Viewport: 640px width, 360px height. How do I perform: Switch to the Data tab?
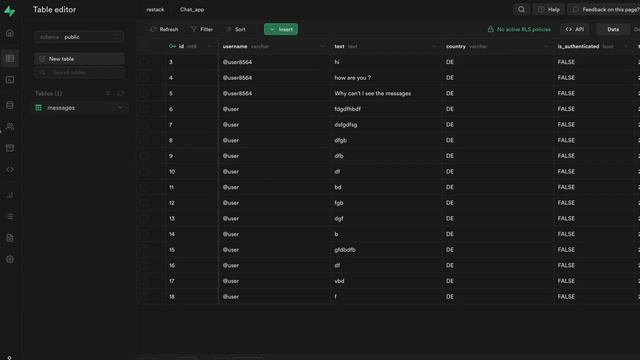(x=613, y=29)
